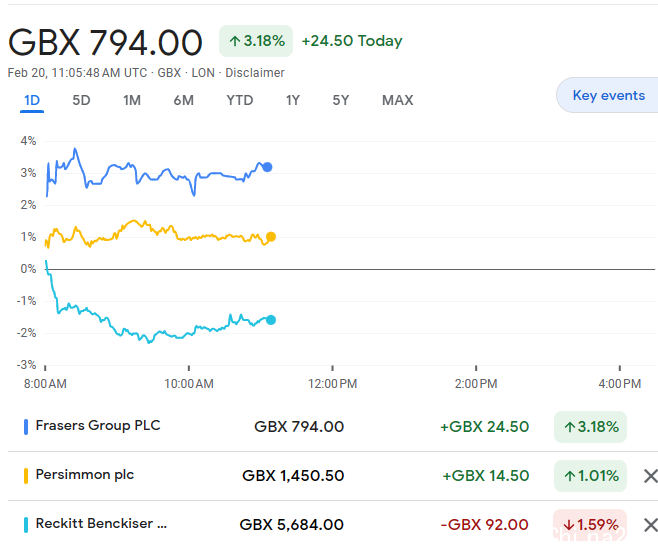This screenshot has height=549, width=658.
Task: Click the yellow Persimmon endpoint dot on chart
Action: point(271,237)
